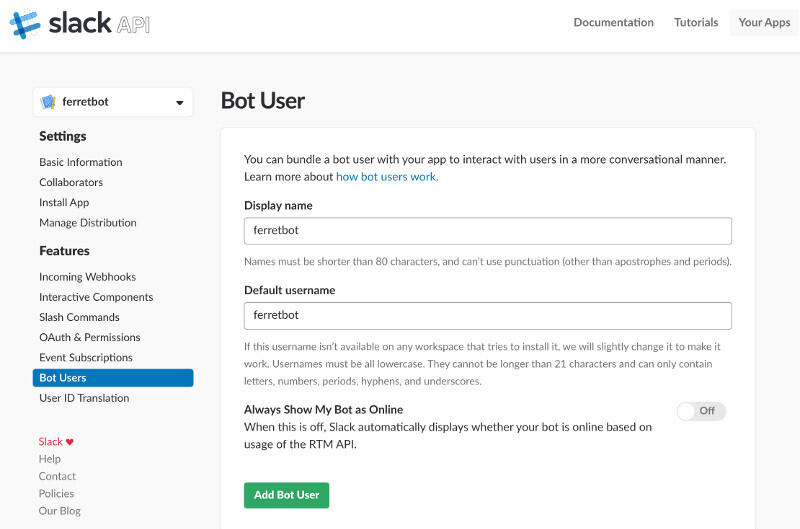800x529 pixels.
Task: Select Event Subscriptions in sidebar
Action: 86,357
